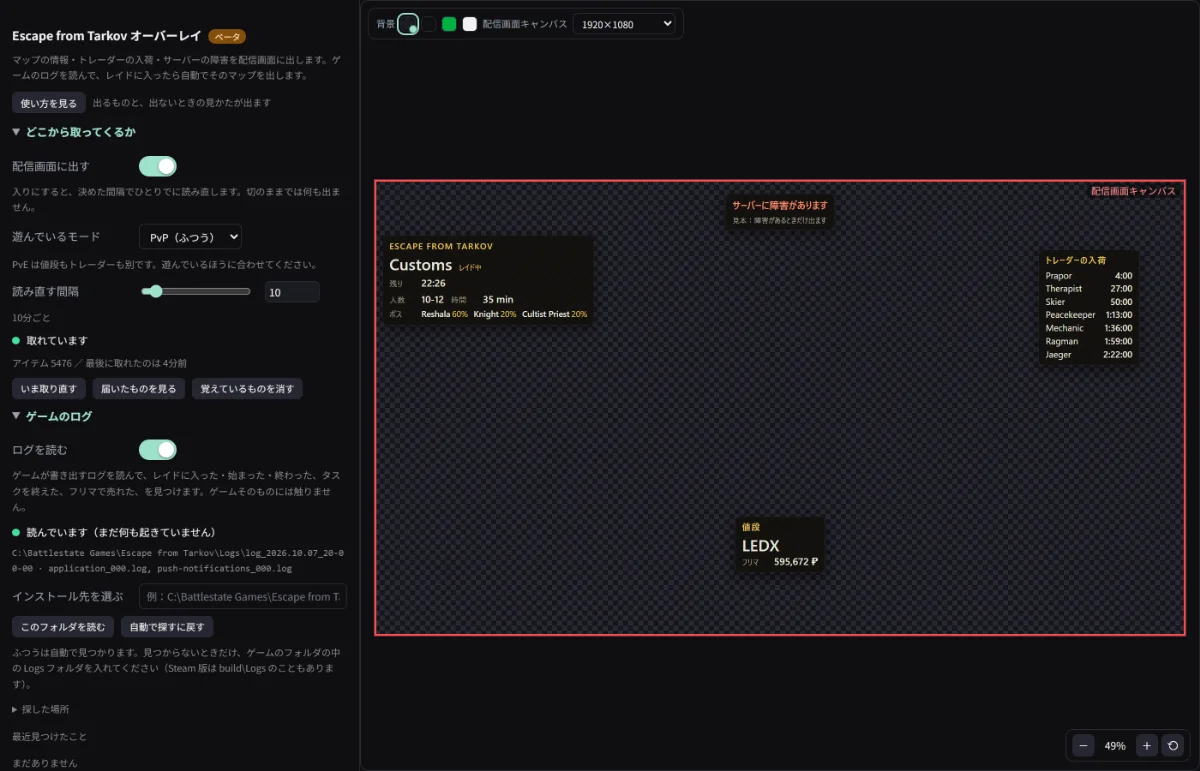This screenshot has height=771, width=1200.
Task: Click the 49% zoom level readout
Action: click(x=1115, y=746)
